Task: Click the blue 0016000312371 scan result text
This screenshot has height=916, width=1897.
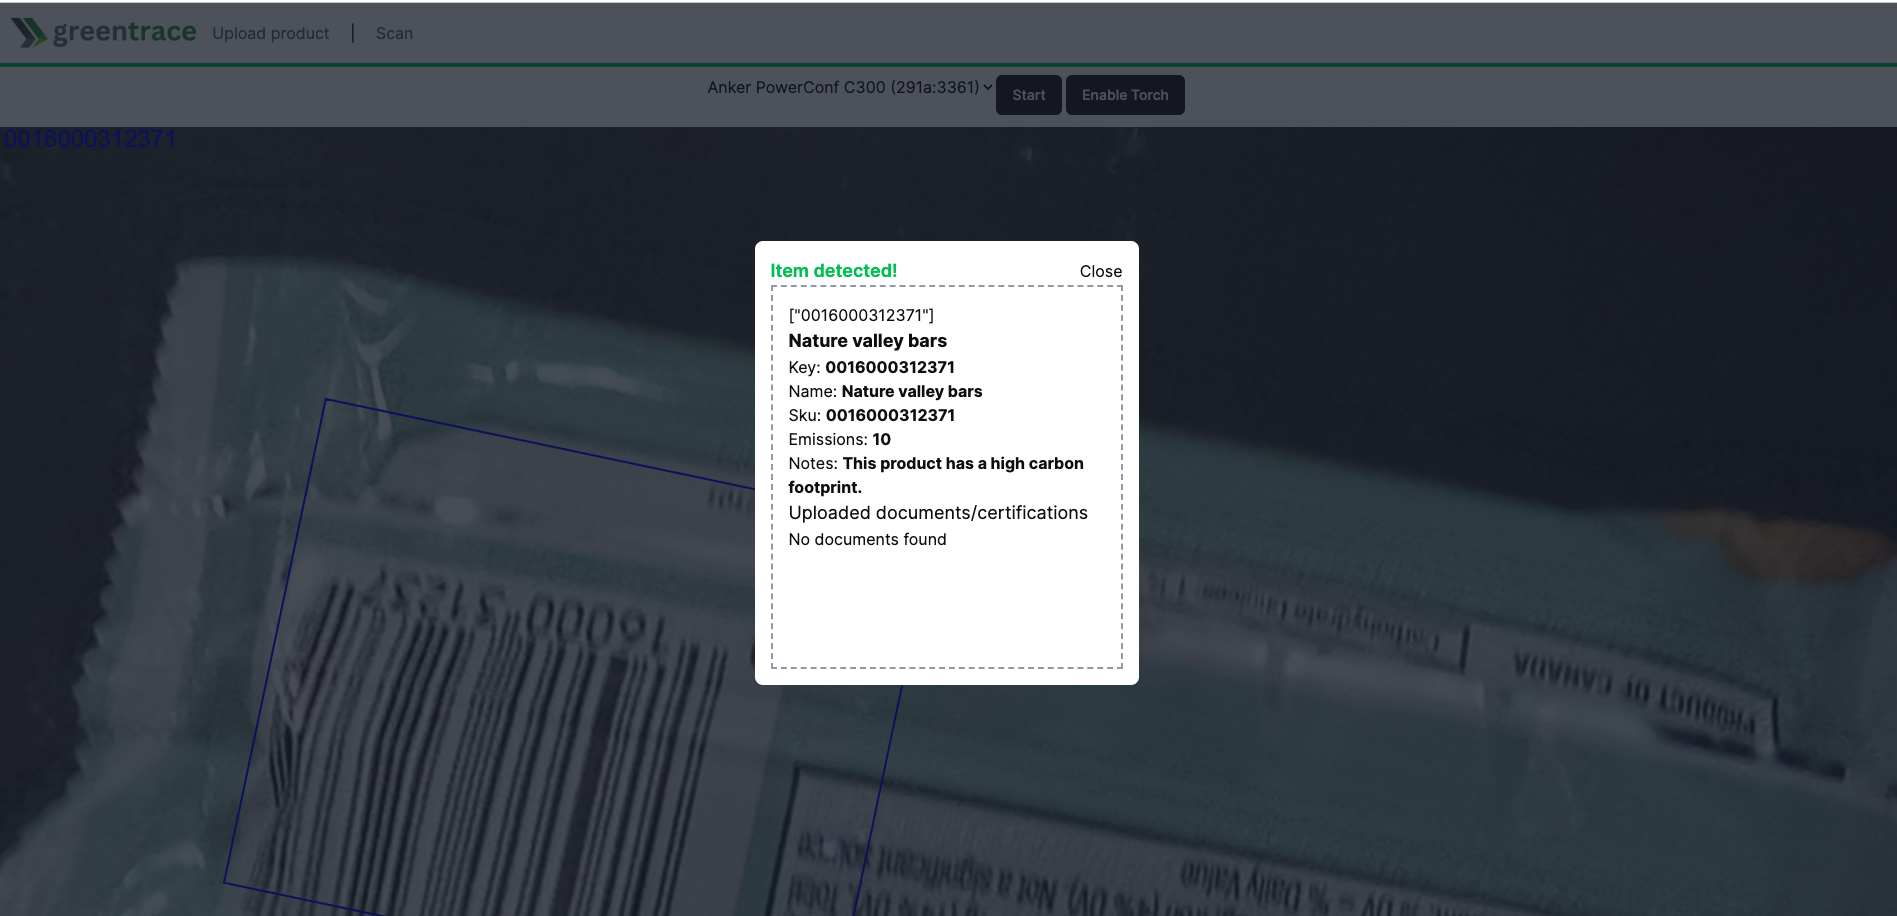Action: (x=90, y=139)
